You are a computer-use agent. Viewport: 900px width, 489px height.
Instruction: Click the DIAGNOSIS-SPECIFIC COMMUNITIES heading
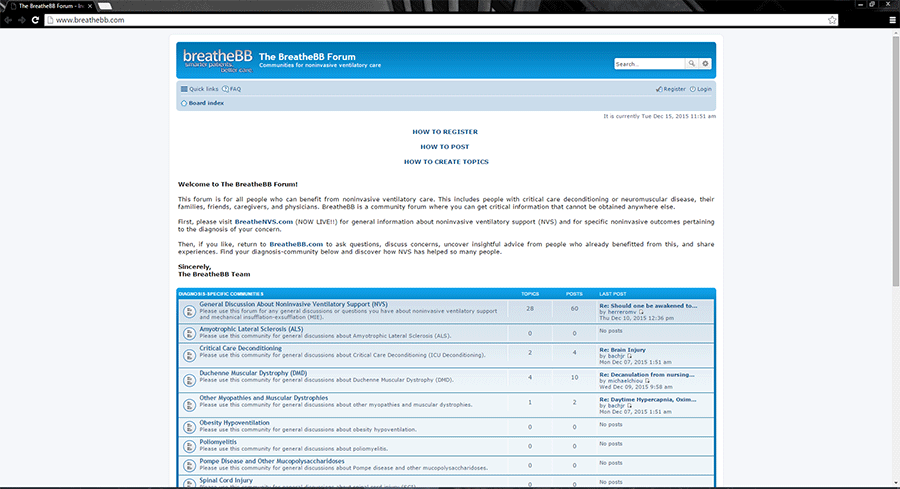point(221,294)
